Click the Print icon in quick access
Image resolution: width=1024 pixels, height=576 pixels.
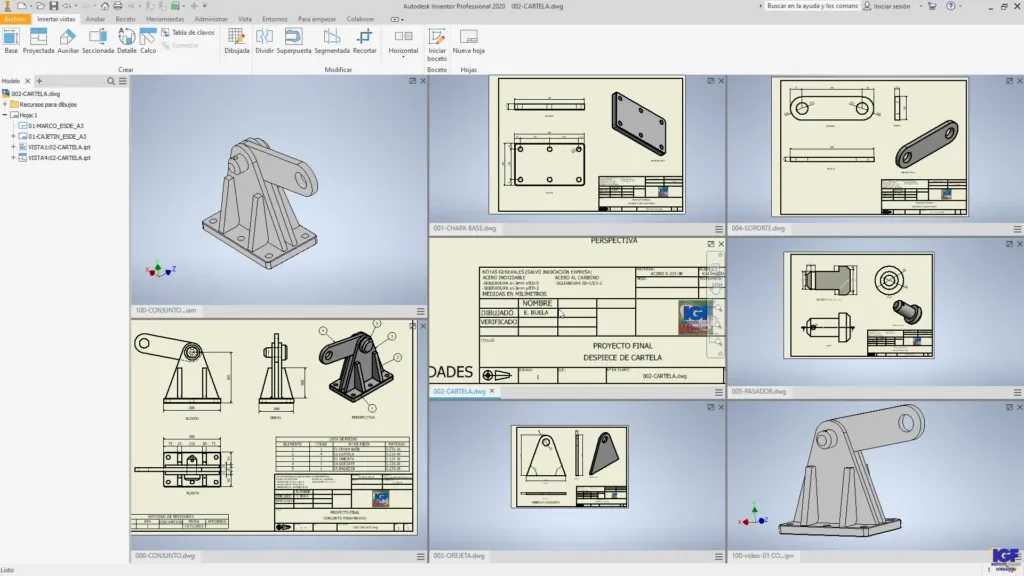click(x=118, y=6)
